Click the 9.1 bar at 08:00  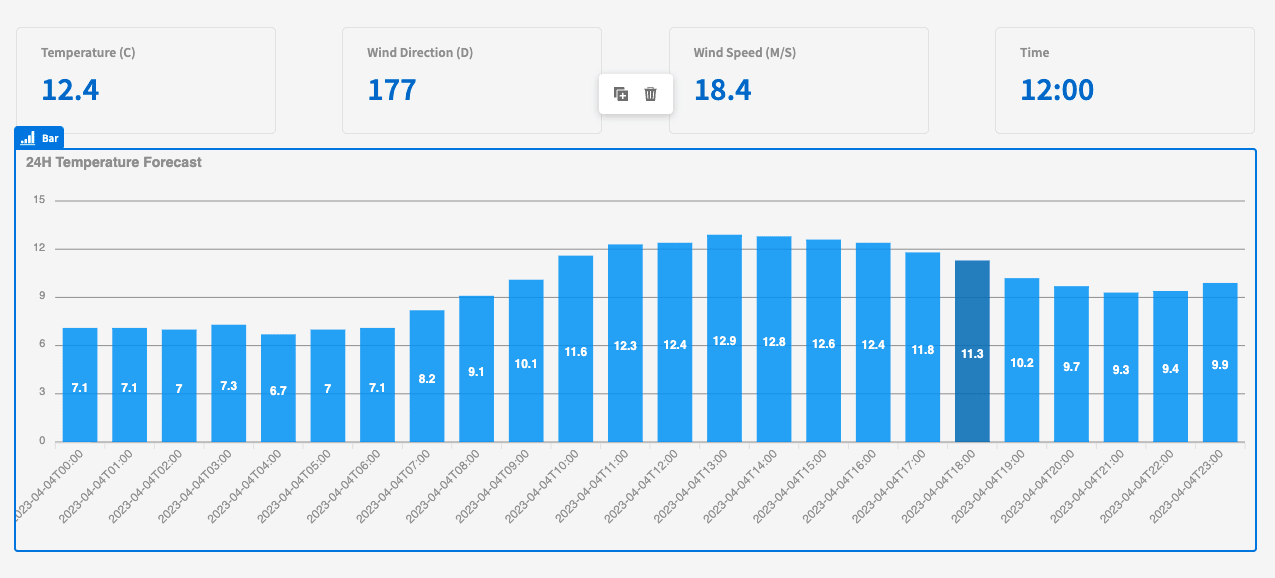476,369
